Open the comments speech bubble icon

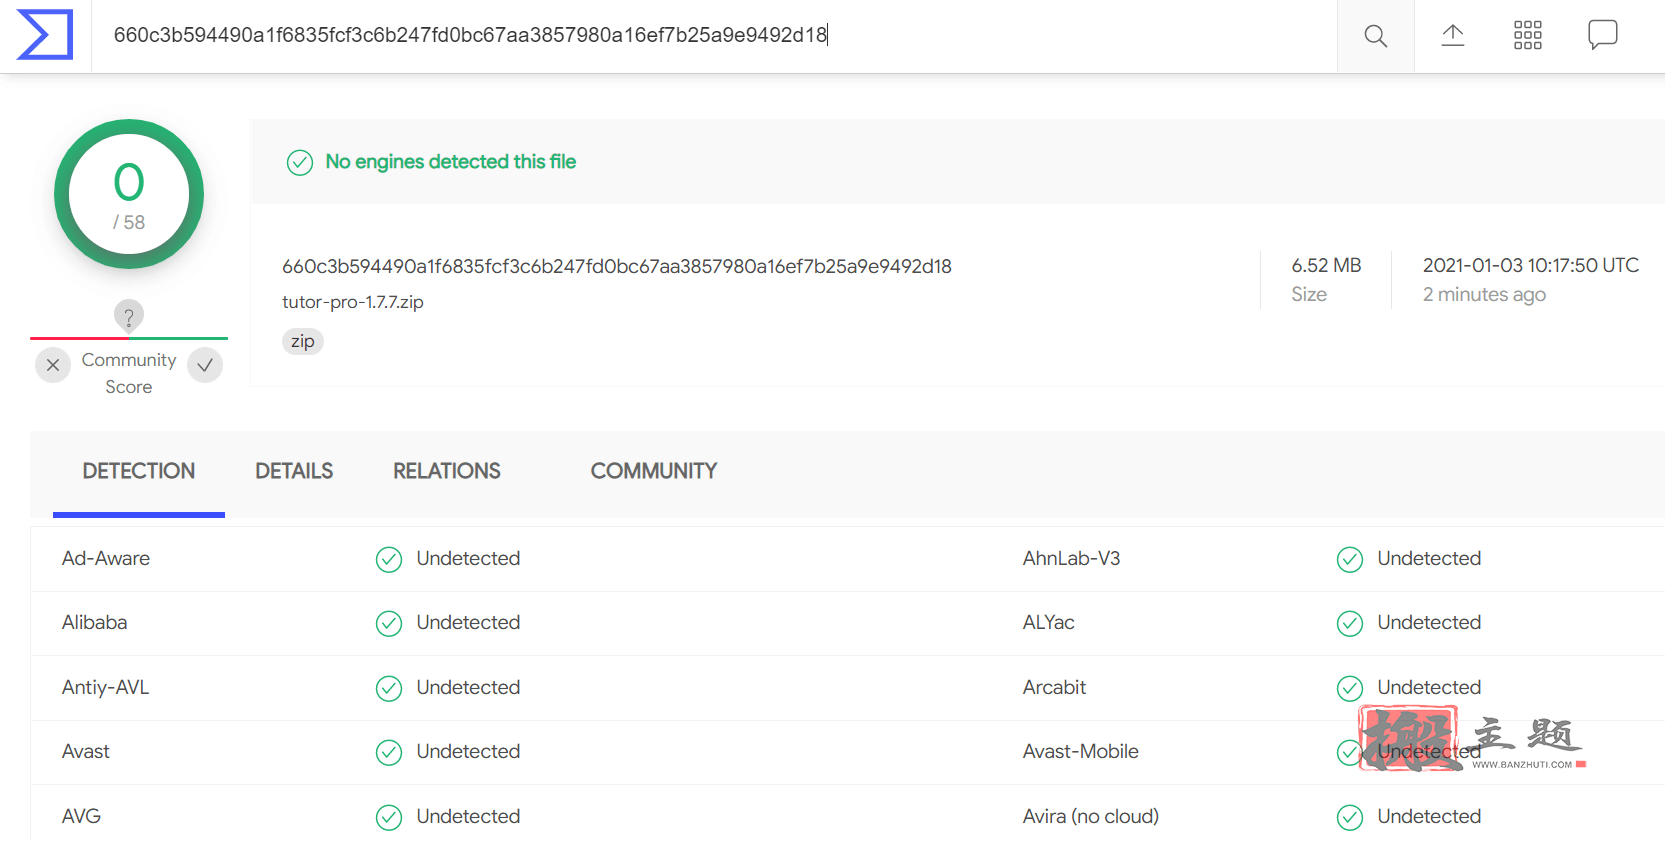[1603, 35]
